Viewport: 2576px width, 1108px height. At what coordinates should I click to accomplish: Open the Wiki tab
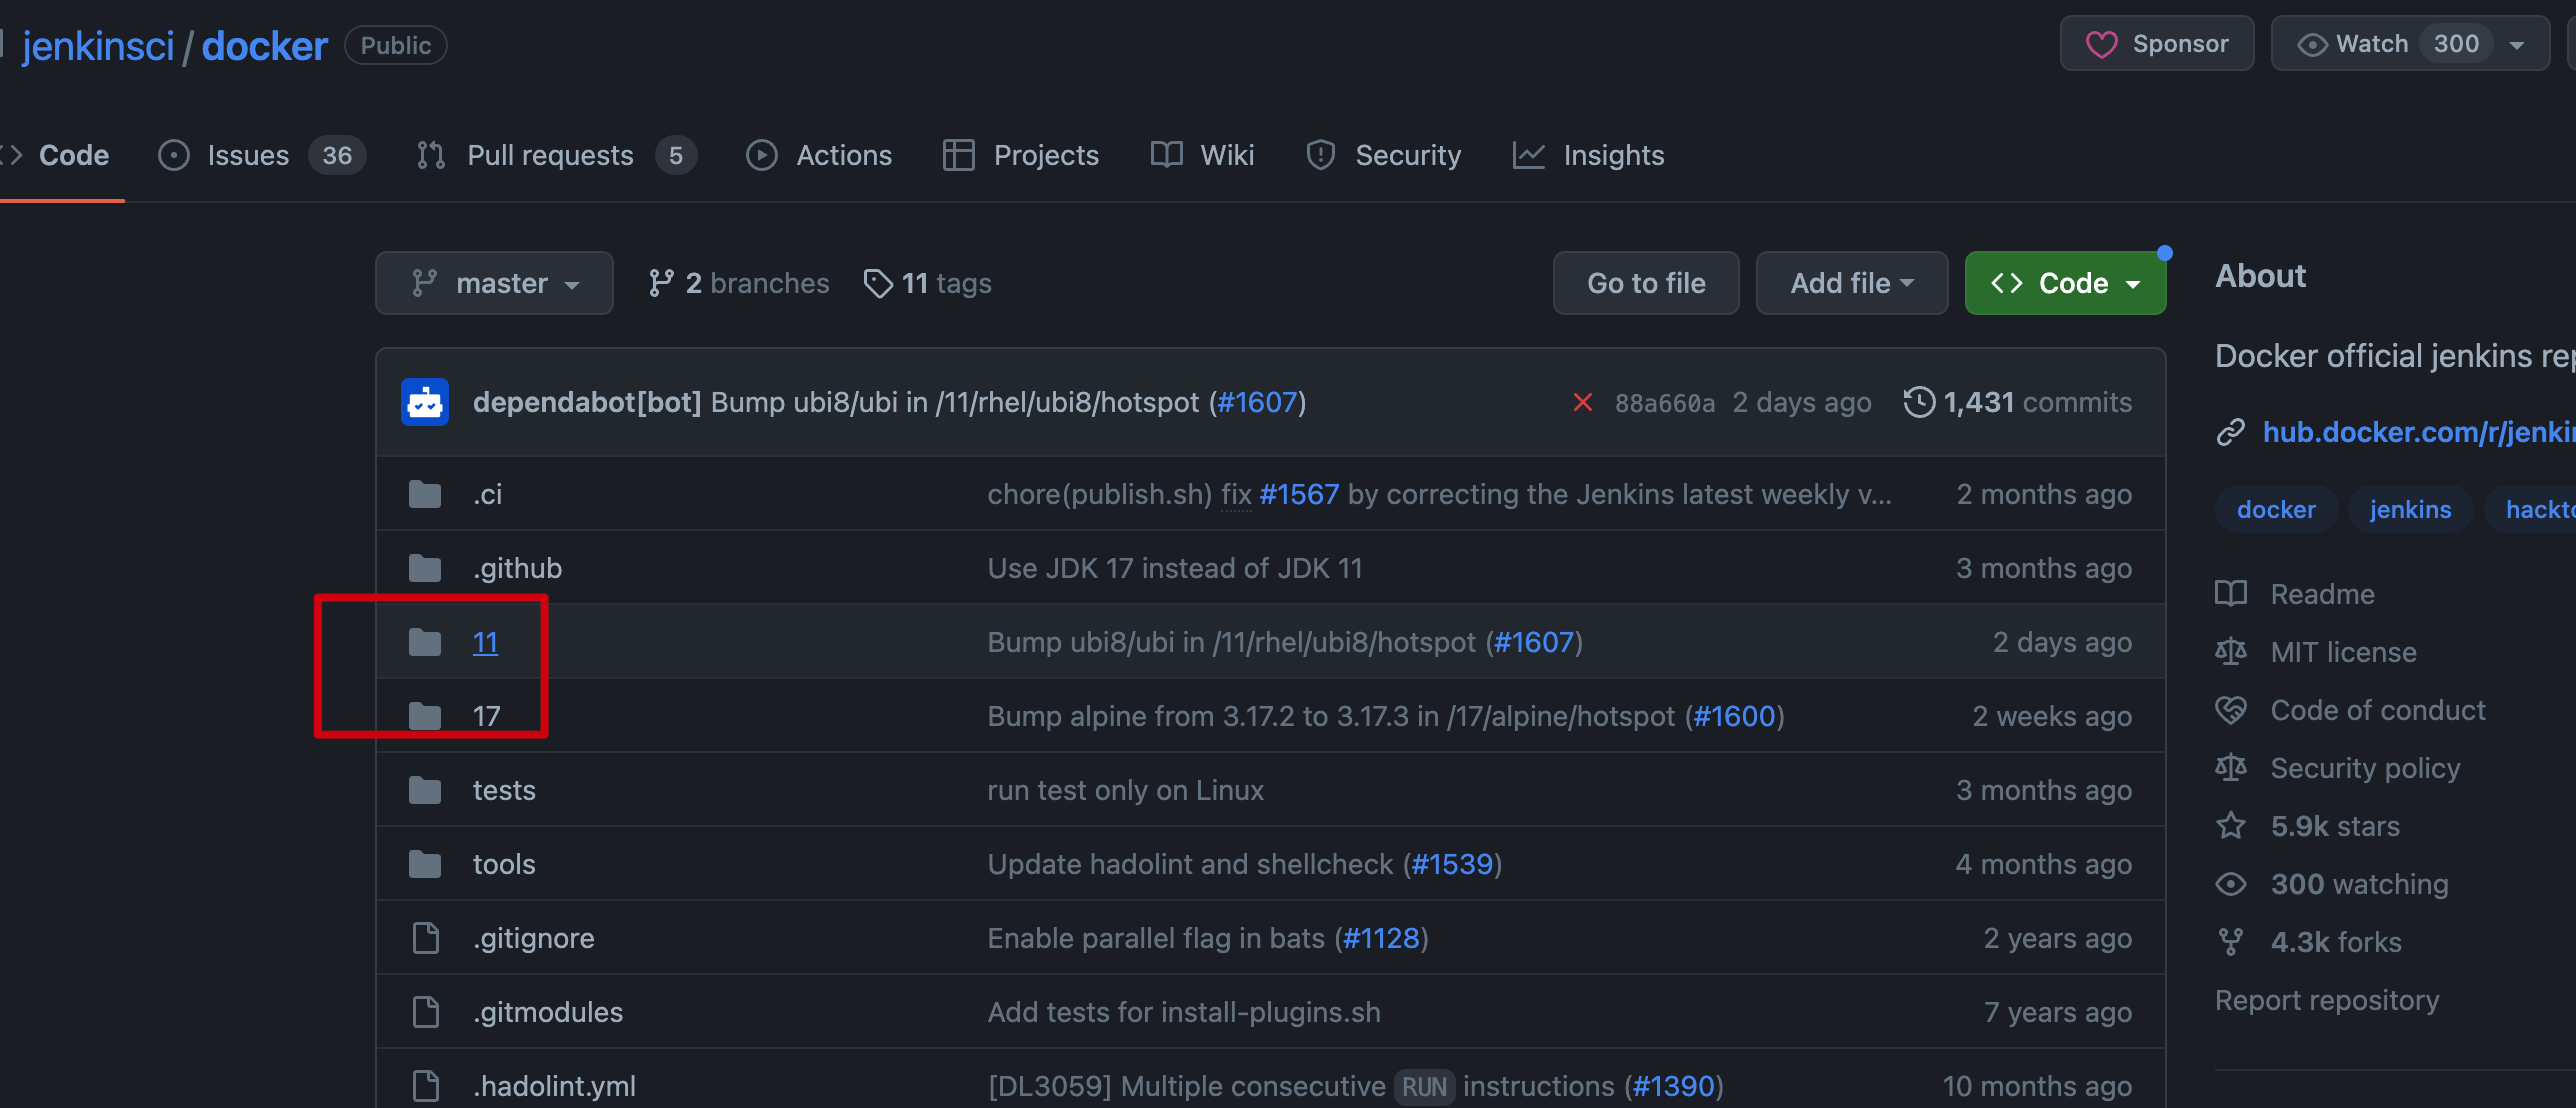[1203, 155]
